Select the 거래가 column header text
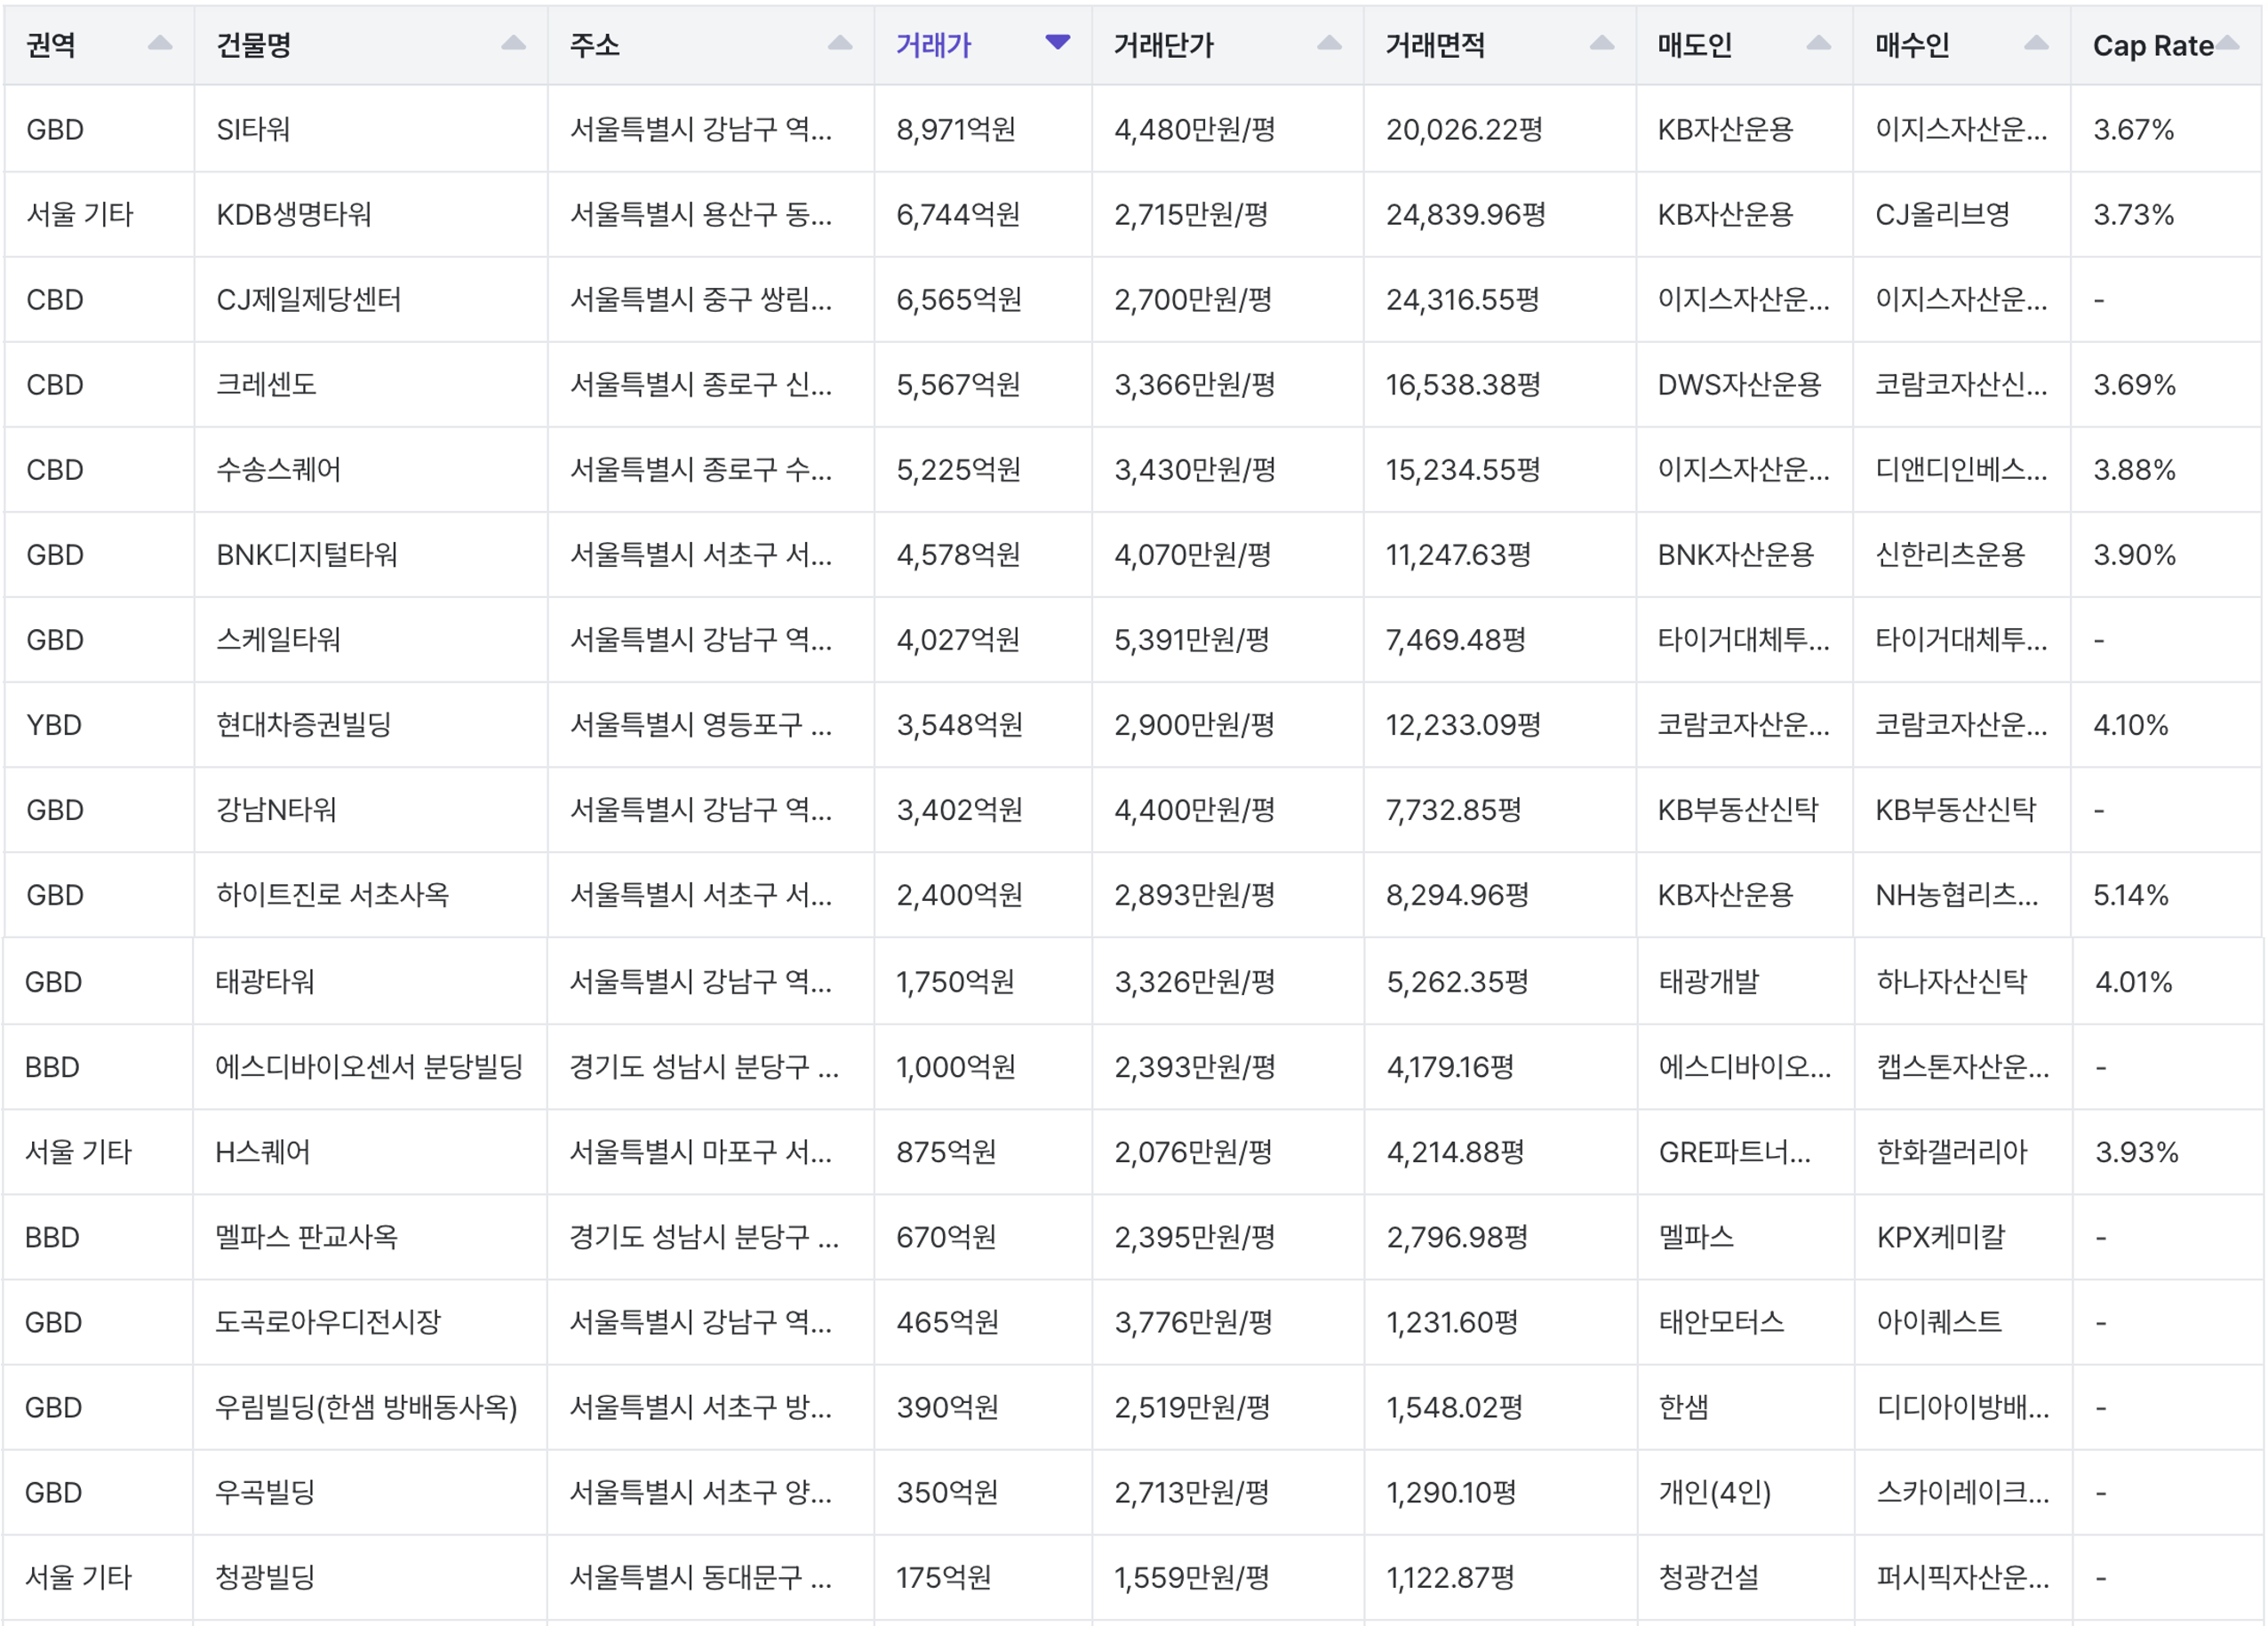Image resolution: width=2268 pixels, height=1626 pixels. pyautogui.click(x=933, y=45)
